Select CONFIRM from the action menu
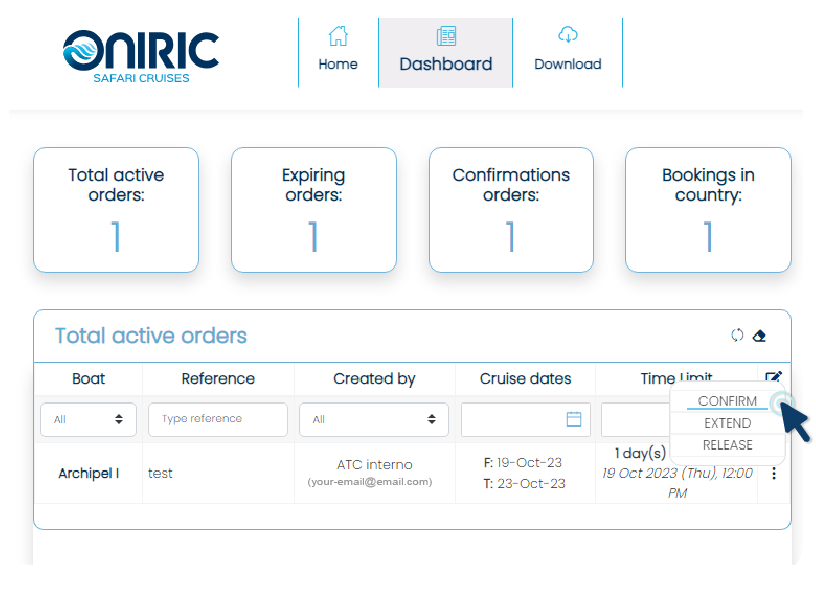The height and width of the screenshot is (591, 816). (x=727, y=401)
